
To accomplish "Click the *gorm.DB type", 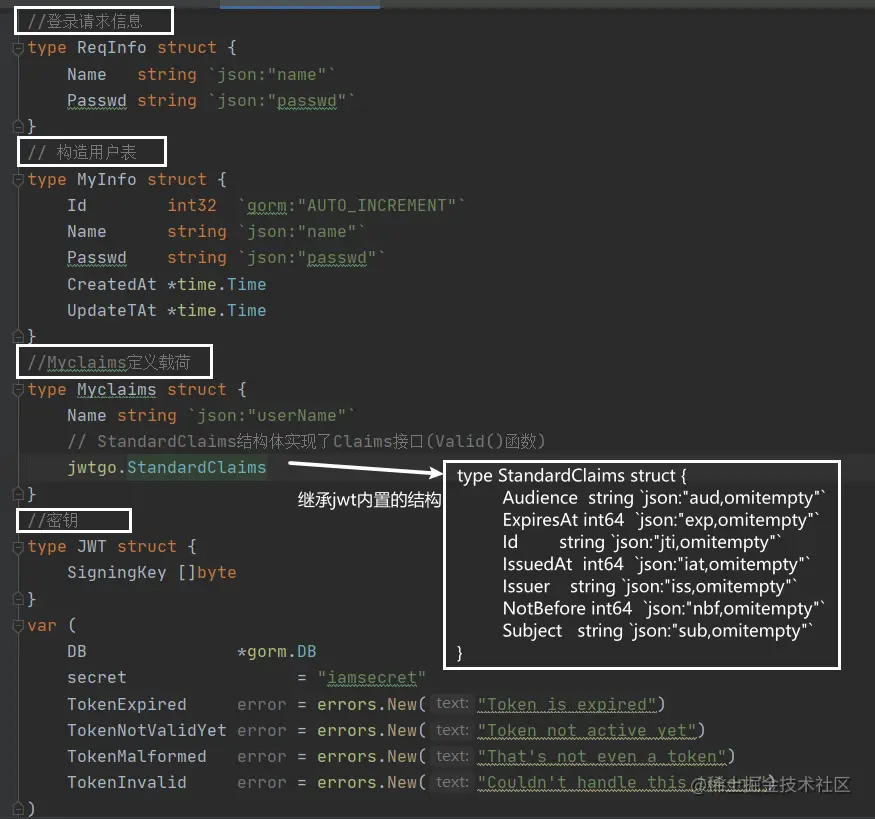I will (277, 652).
